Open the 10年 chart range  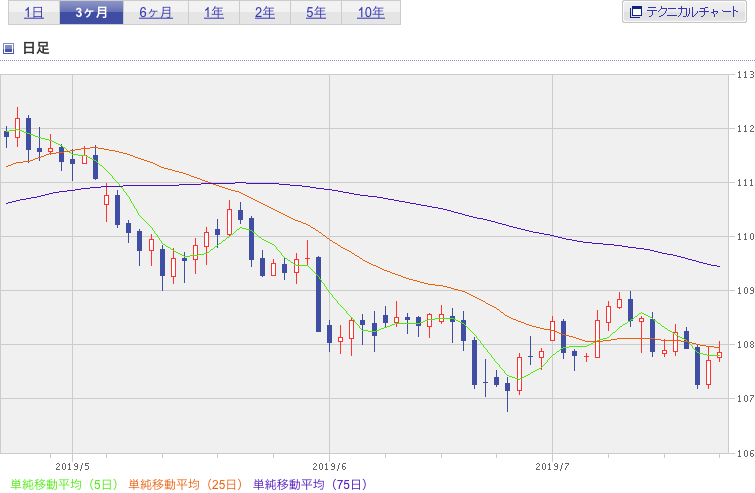point(371,13)
